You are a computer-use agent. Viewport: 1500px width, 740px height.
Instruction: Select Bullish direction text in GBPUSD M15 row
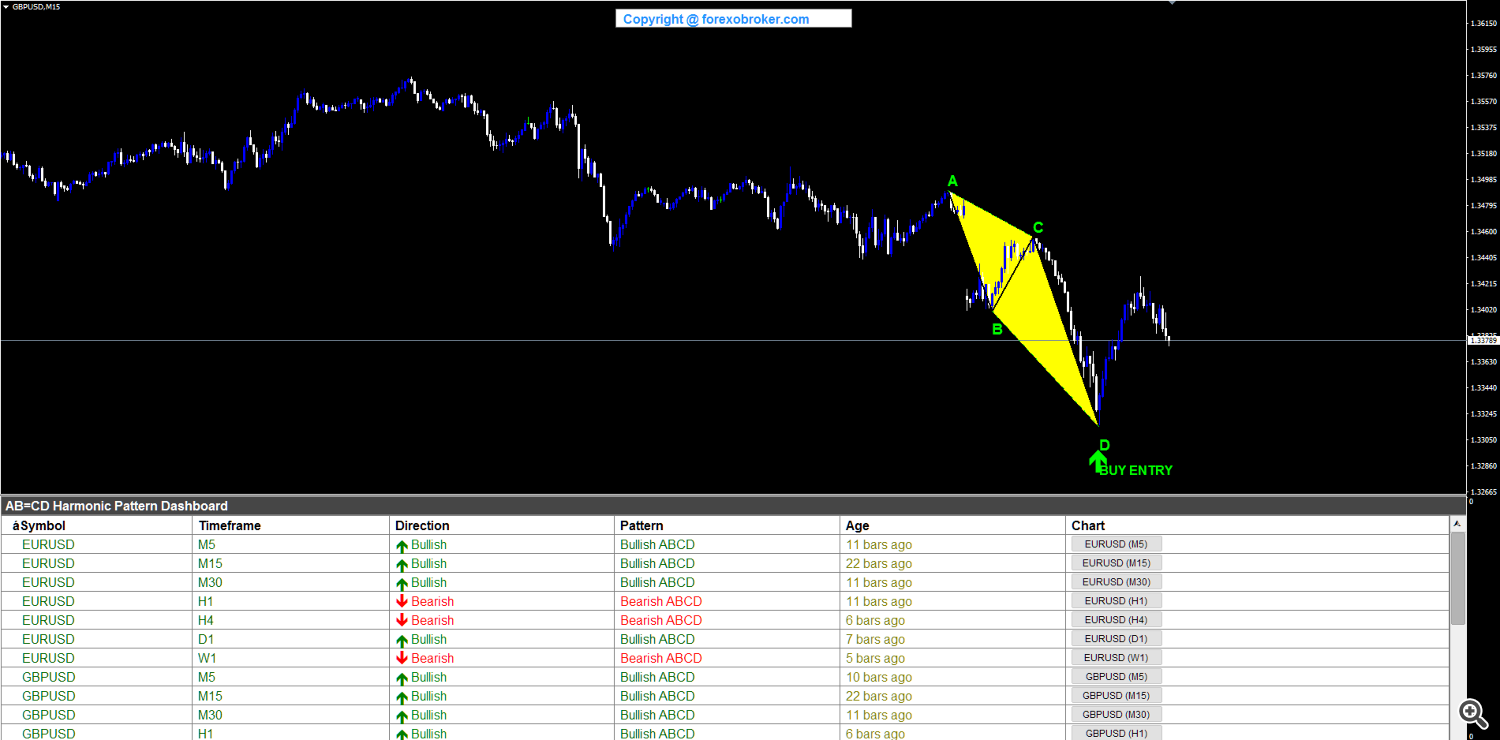pyautogui.click(x=429, y=697)
